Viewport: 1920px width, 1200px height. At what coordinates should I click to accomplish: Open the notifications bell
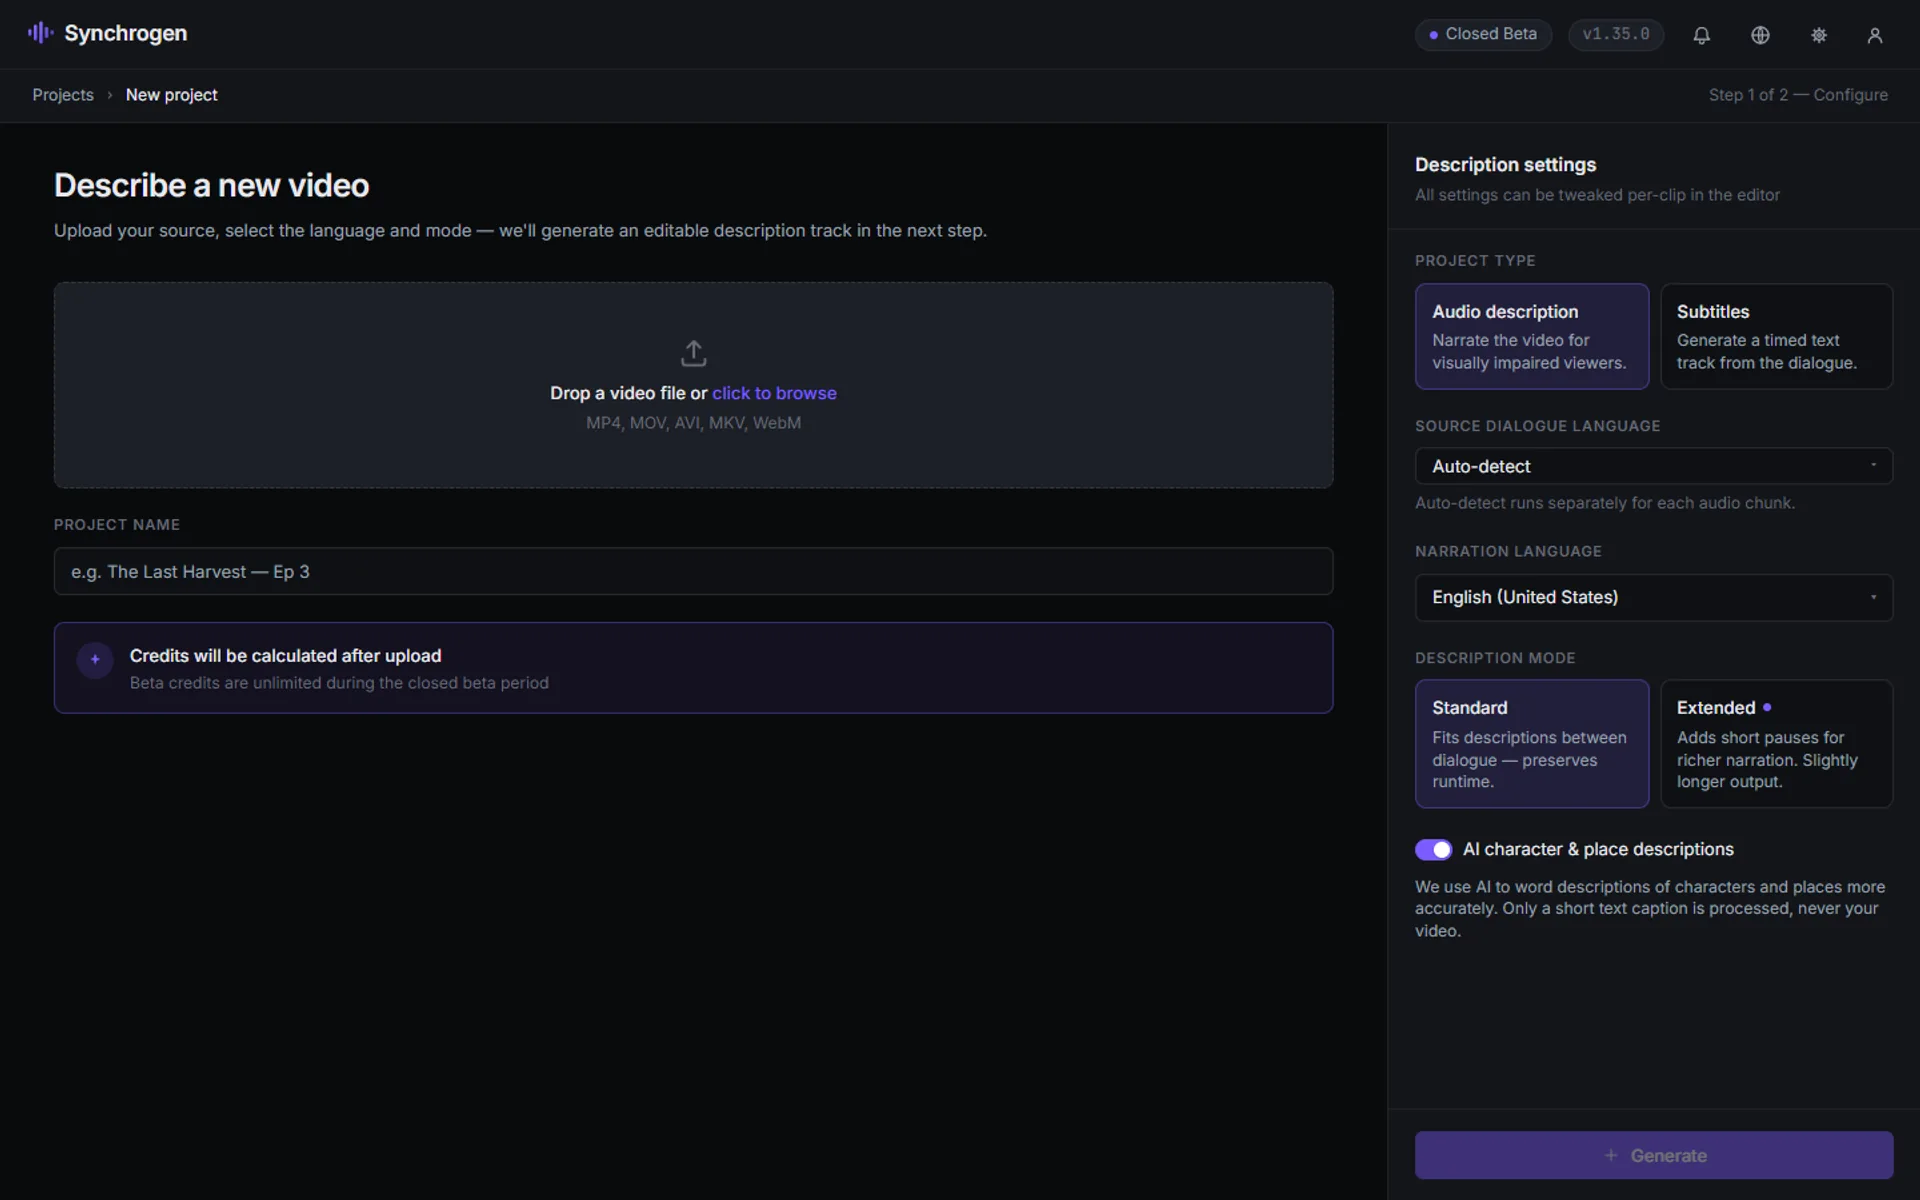(1701, 35)
